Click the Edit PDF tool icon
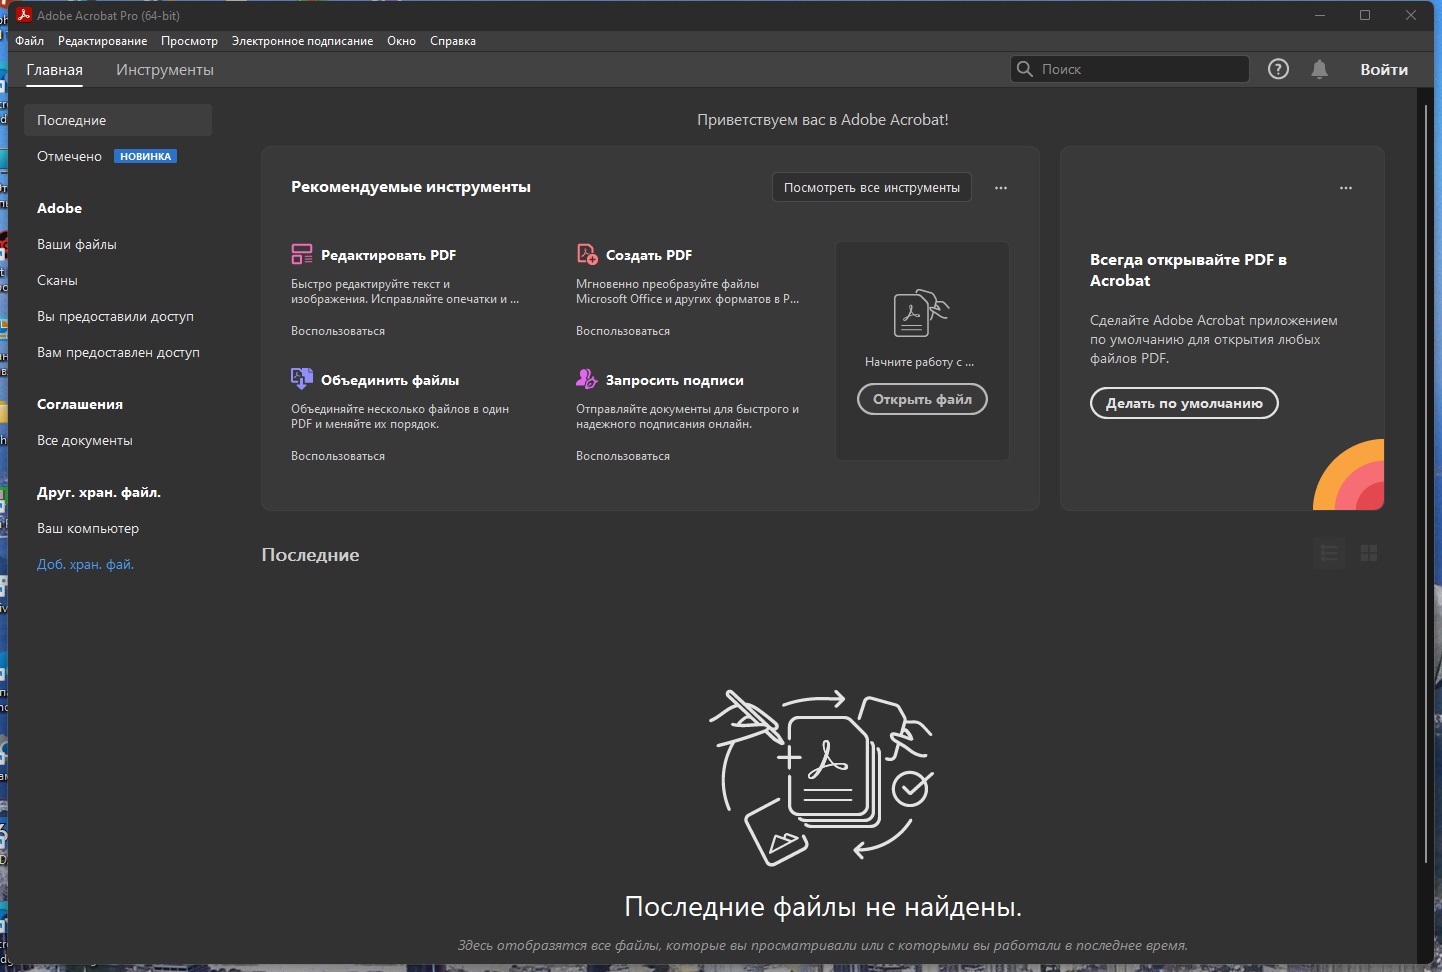The width and height of the screenshot is (1442, 972). [x=301, y=254]
